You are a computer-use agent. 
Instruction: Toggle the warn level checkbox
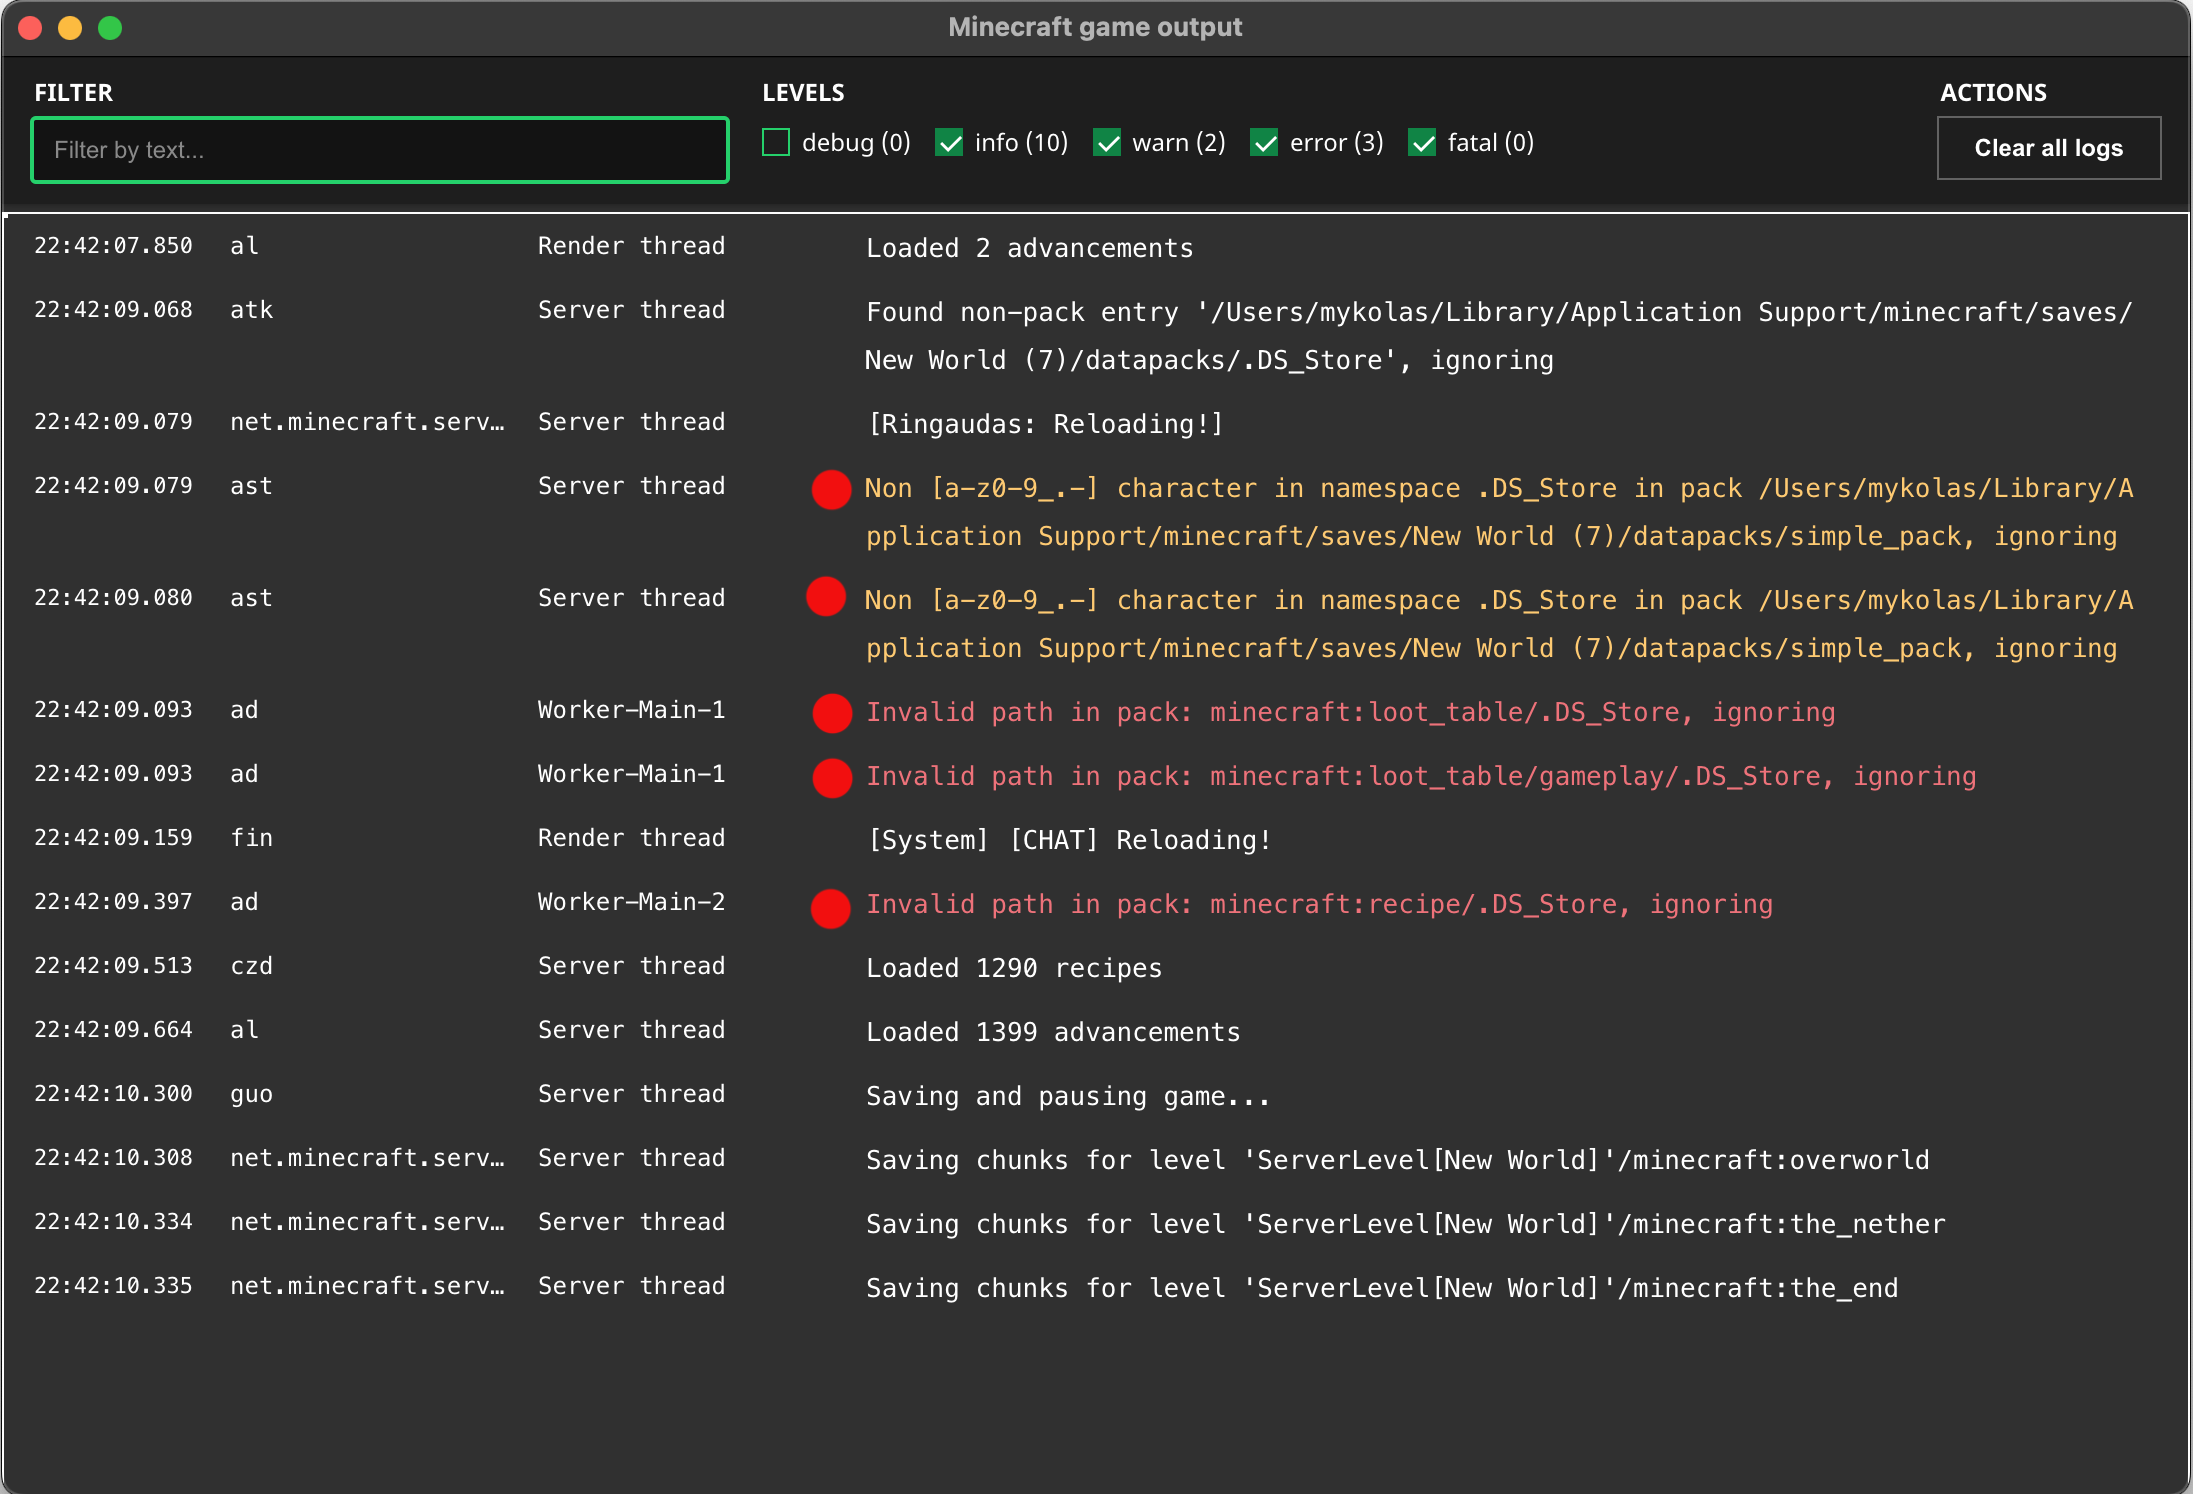1107,143
